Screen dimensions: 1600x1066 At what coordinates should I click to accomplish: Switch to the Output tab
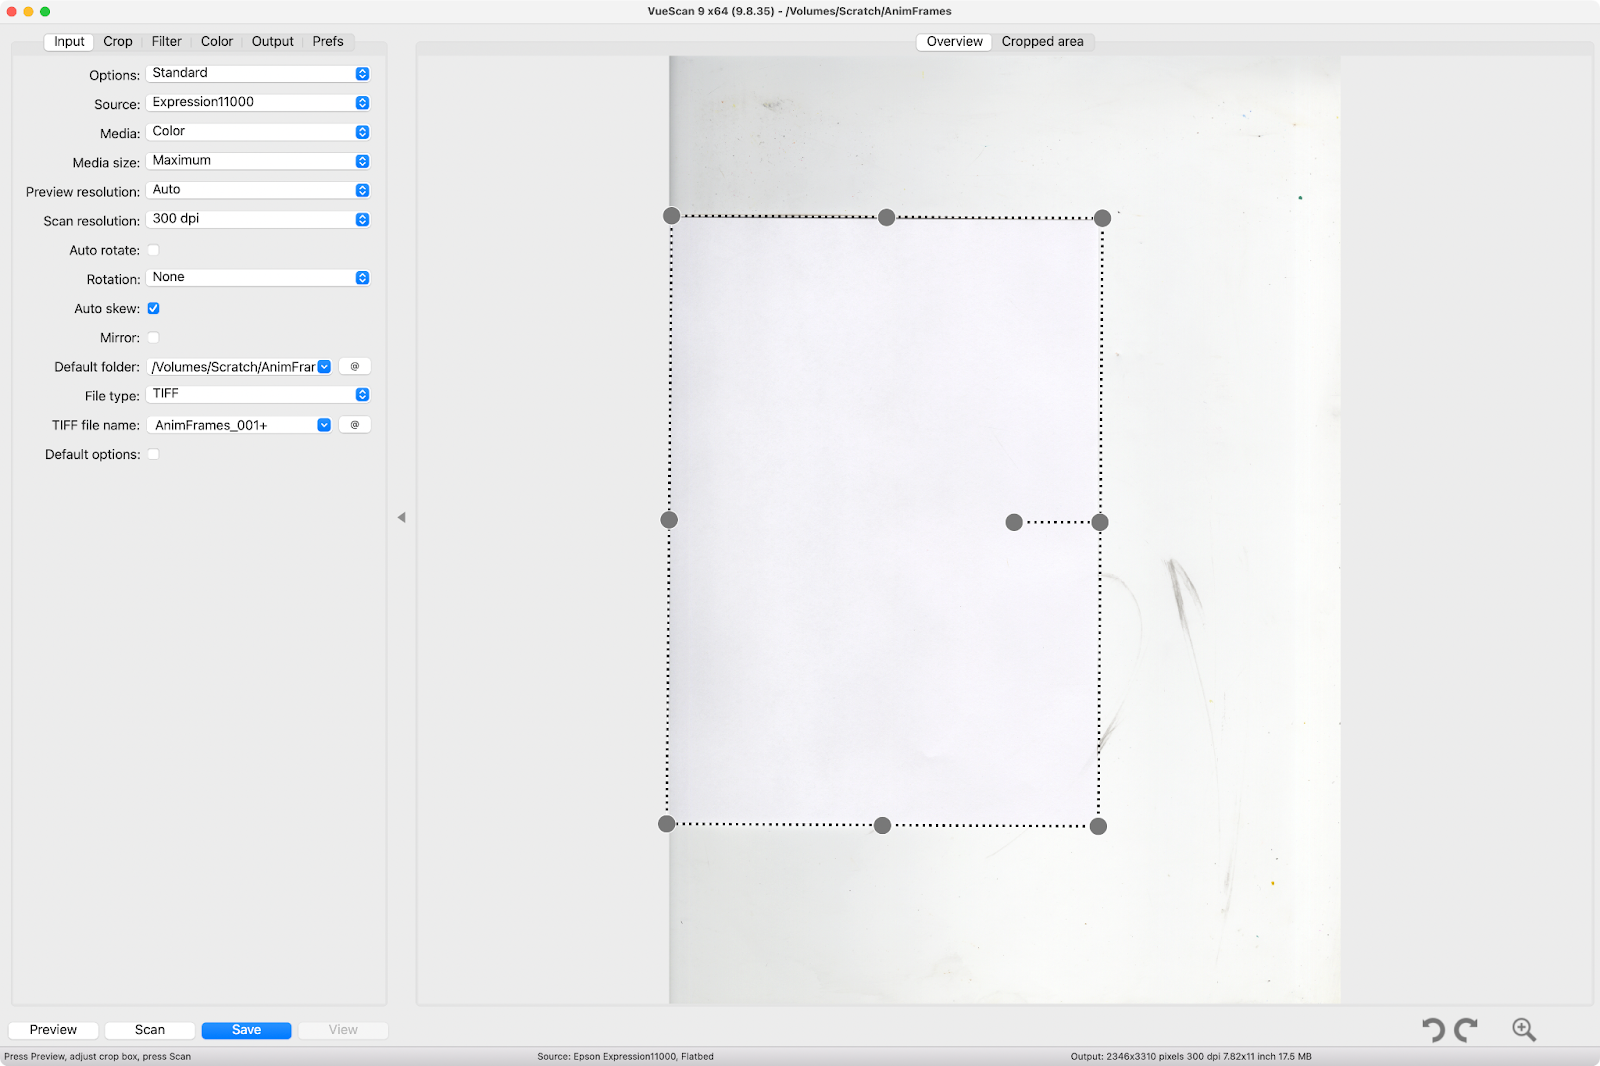pyautogui.click(x=273, y=42)
